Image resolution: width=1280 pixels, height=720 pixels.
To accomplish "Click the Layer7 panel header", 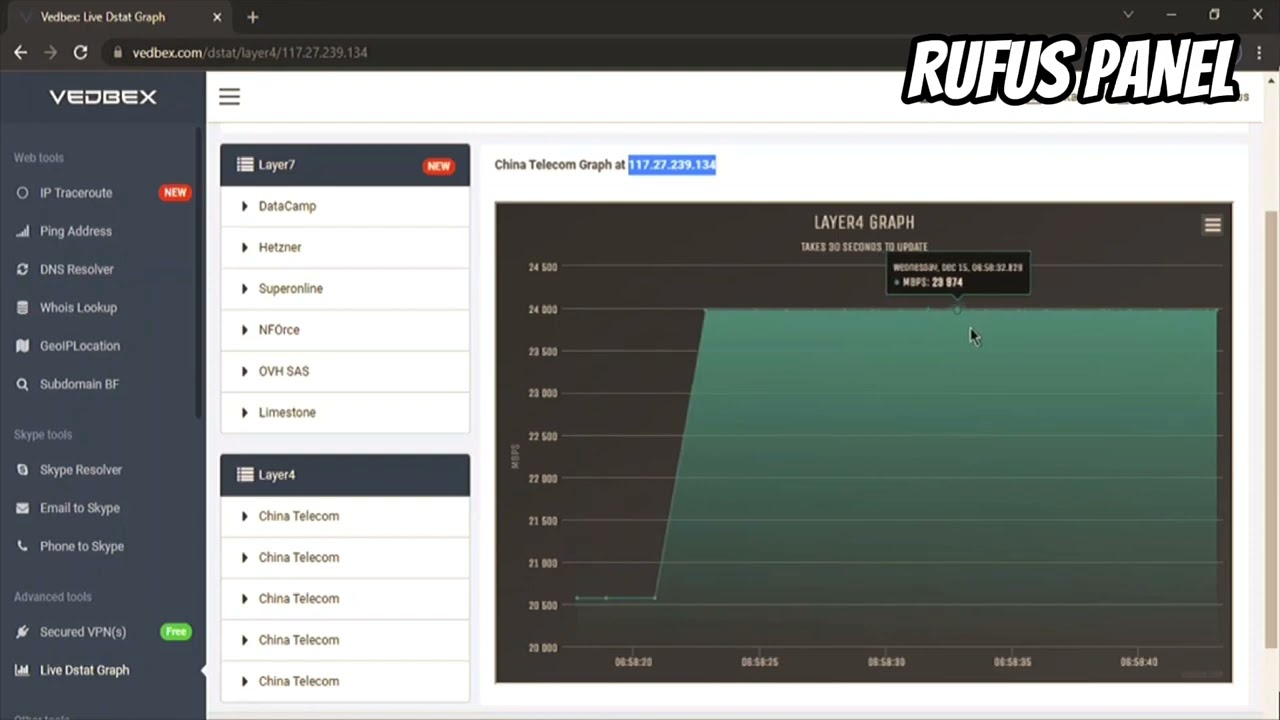I will click(345, 165).
